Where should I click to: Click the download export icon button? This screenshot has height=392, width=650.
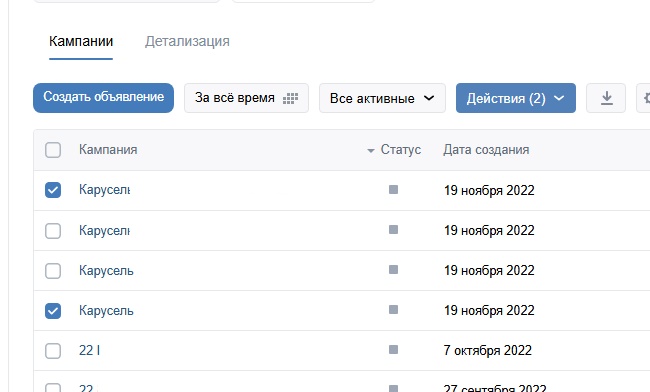[x=606, y=98]
